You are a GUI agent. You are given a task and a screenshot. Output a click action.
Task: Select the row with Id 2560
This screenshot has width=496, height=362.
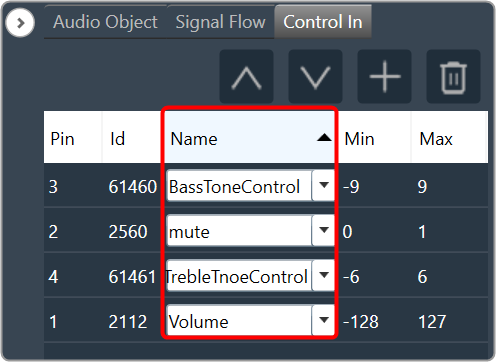click(x=266, y=231)
